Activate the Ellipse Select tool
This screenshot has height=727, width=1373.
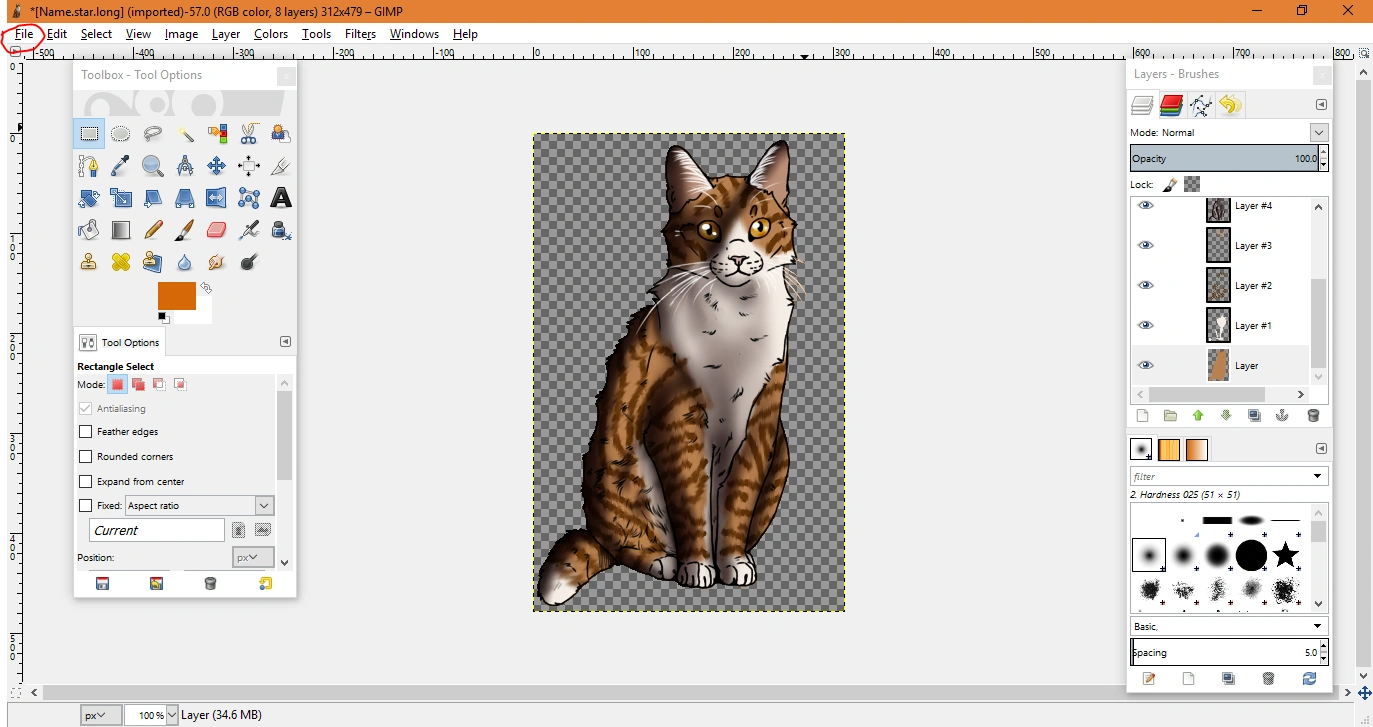[121, 134]
